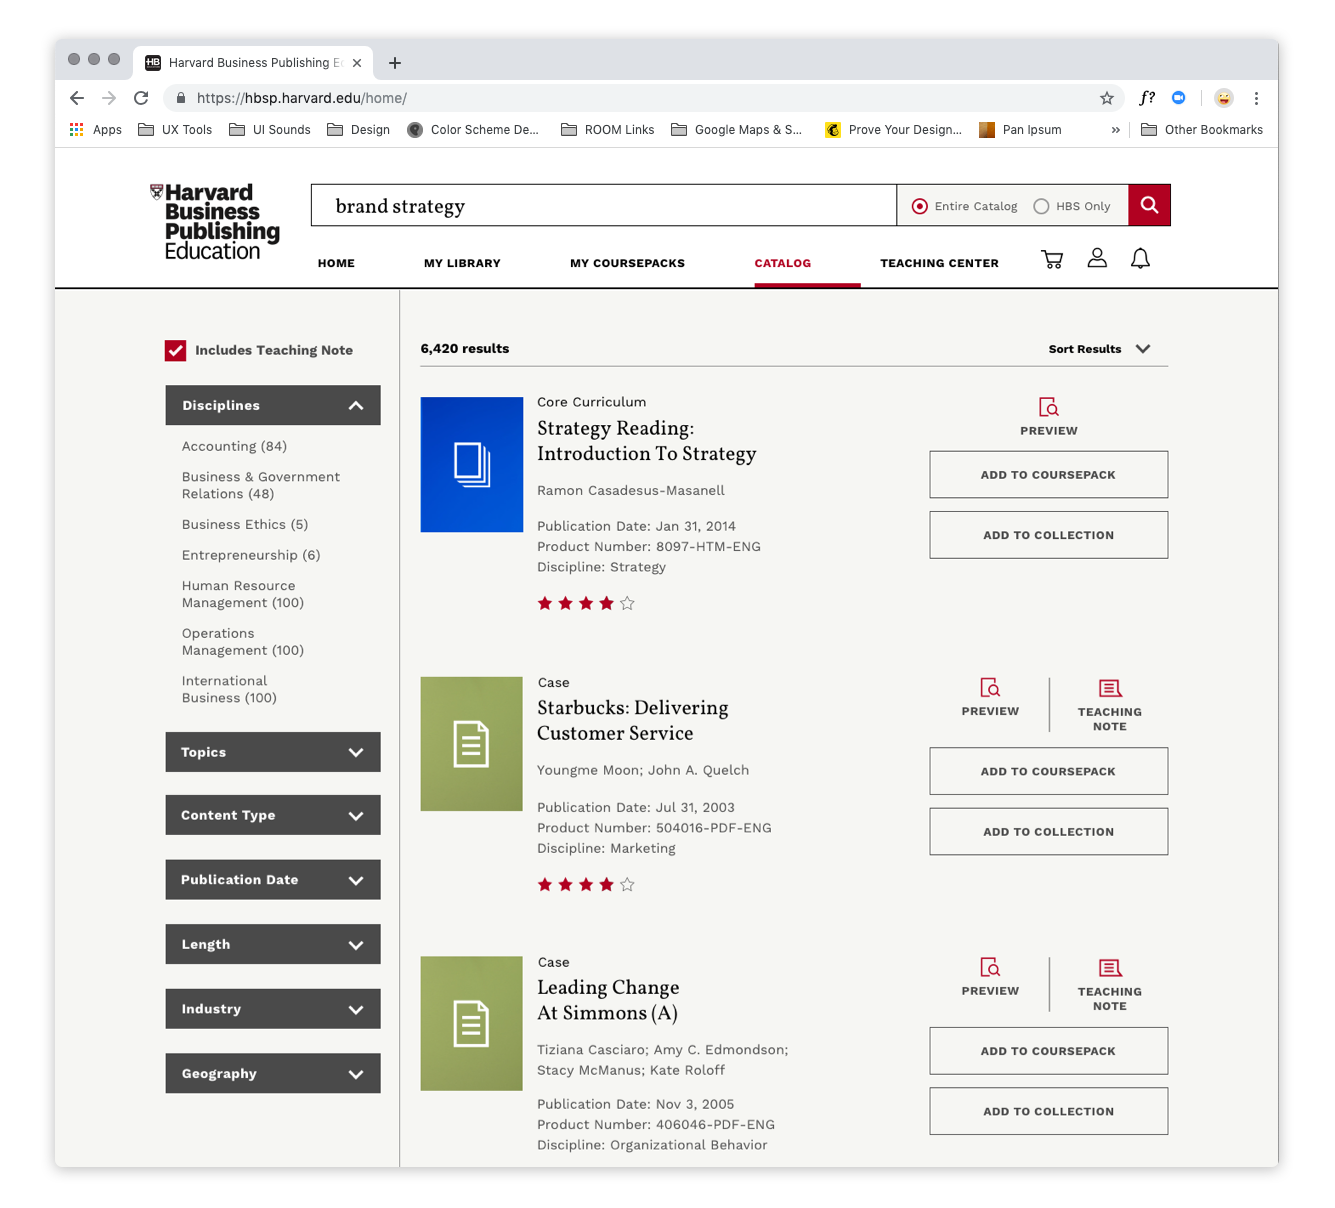Select the HBS Only radio button
Viewport: 1335px width, 1208px height.
1041,206
